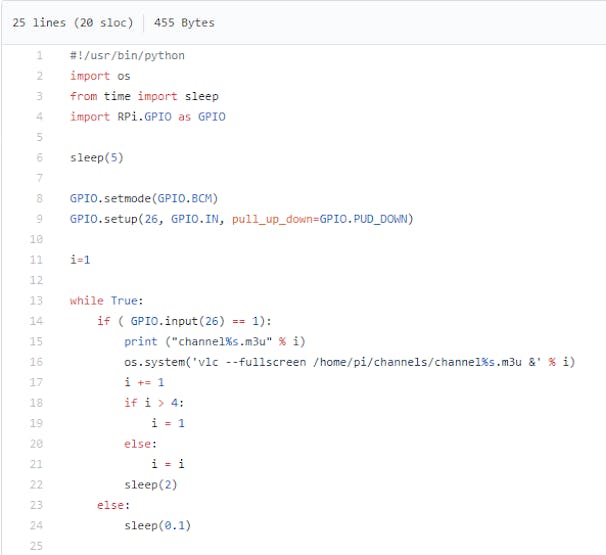This screenshot has width=606, height=555.
Task: Click the 'sleep(5)' call
Action: coord(97,158)
